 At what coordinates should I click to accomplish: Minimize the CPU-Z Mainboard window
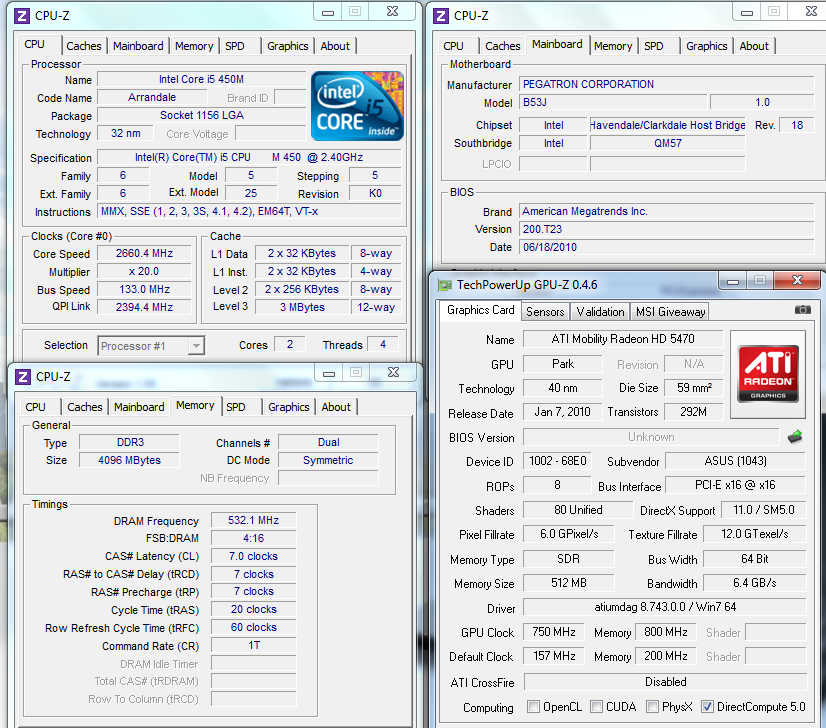point(746,12)
